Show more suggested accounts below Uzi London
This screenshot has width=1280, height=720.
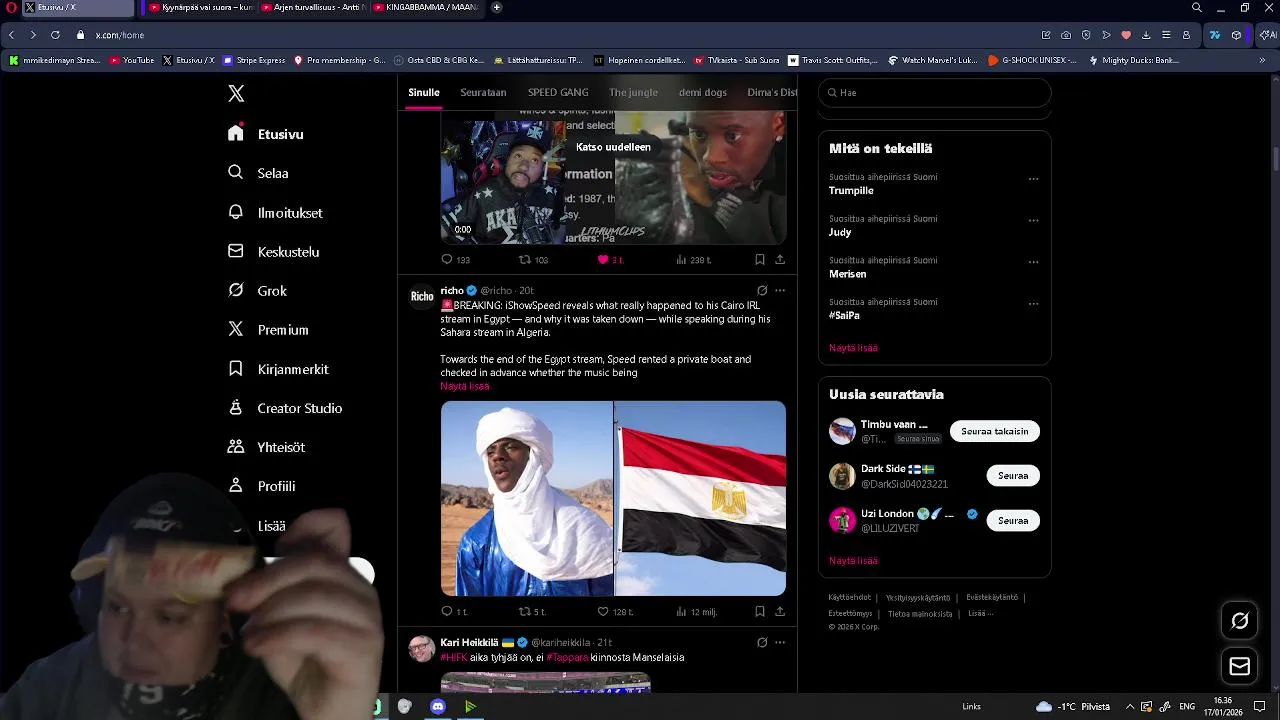coord(853,561)
